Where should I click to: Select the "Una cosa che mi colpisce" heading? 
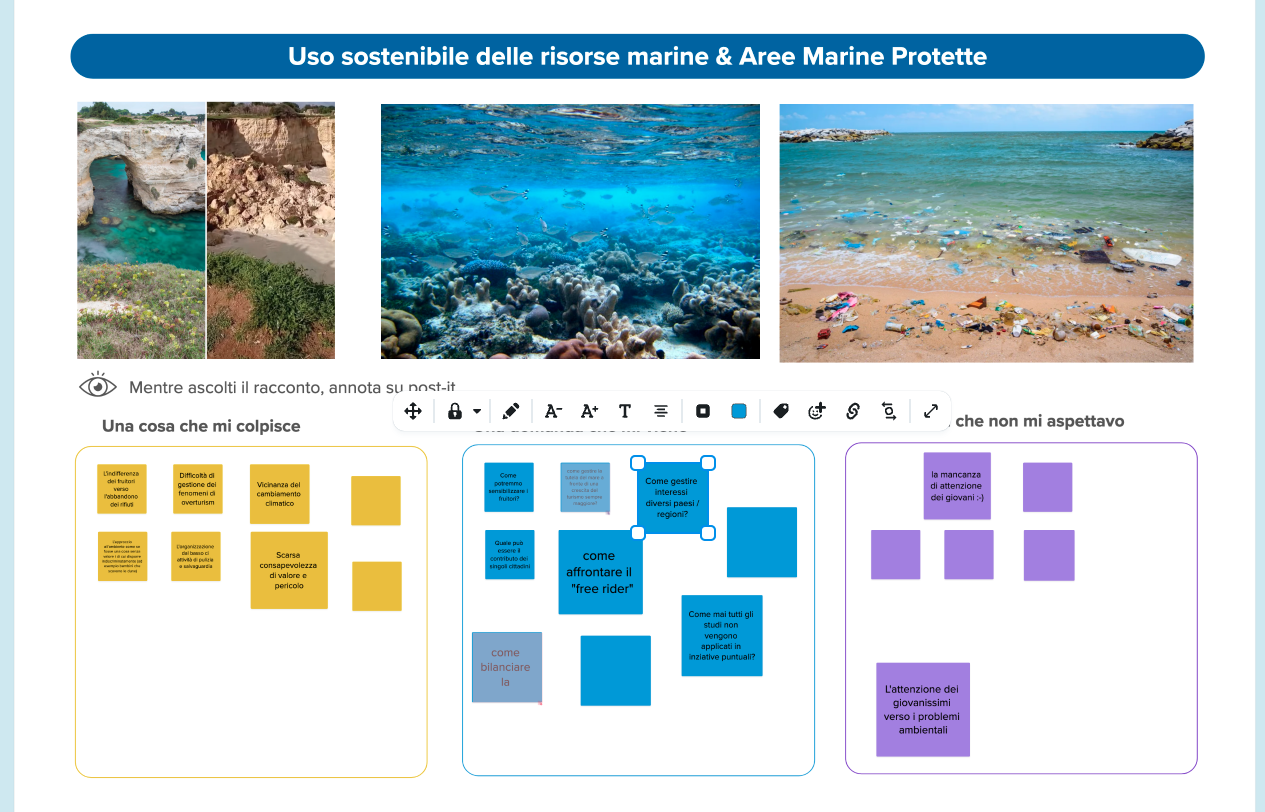click(201, 426)
